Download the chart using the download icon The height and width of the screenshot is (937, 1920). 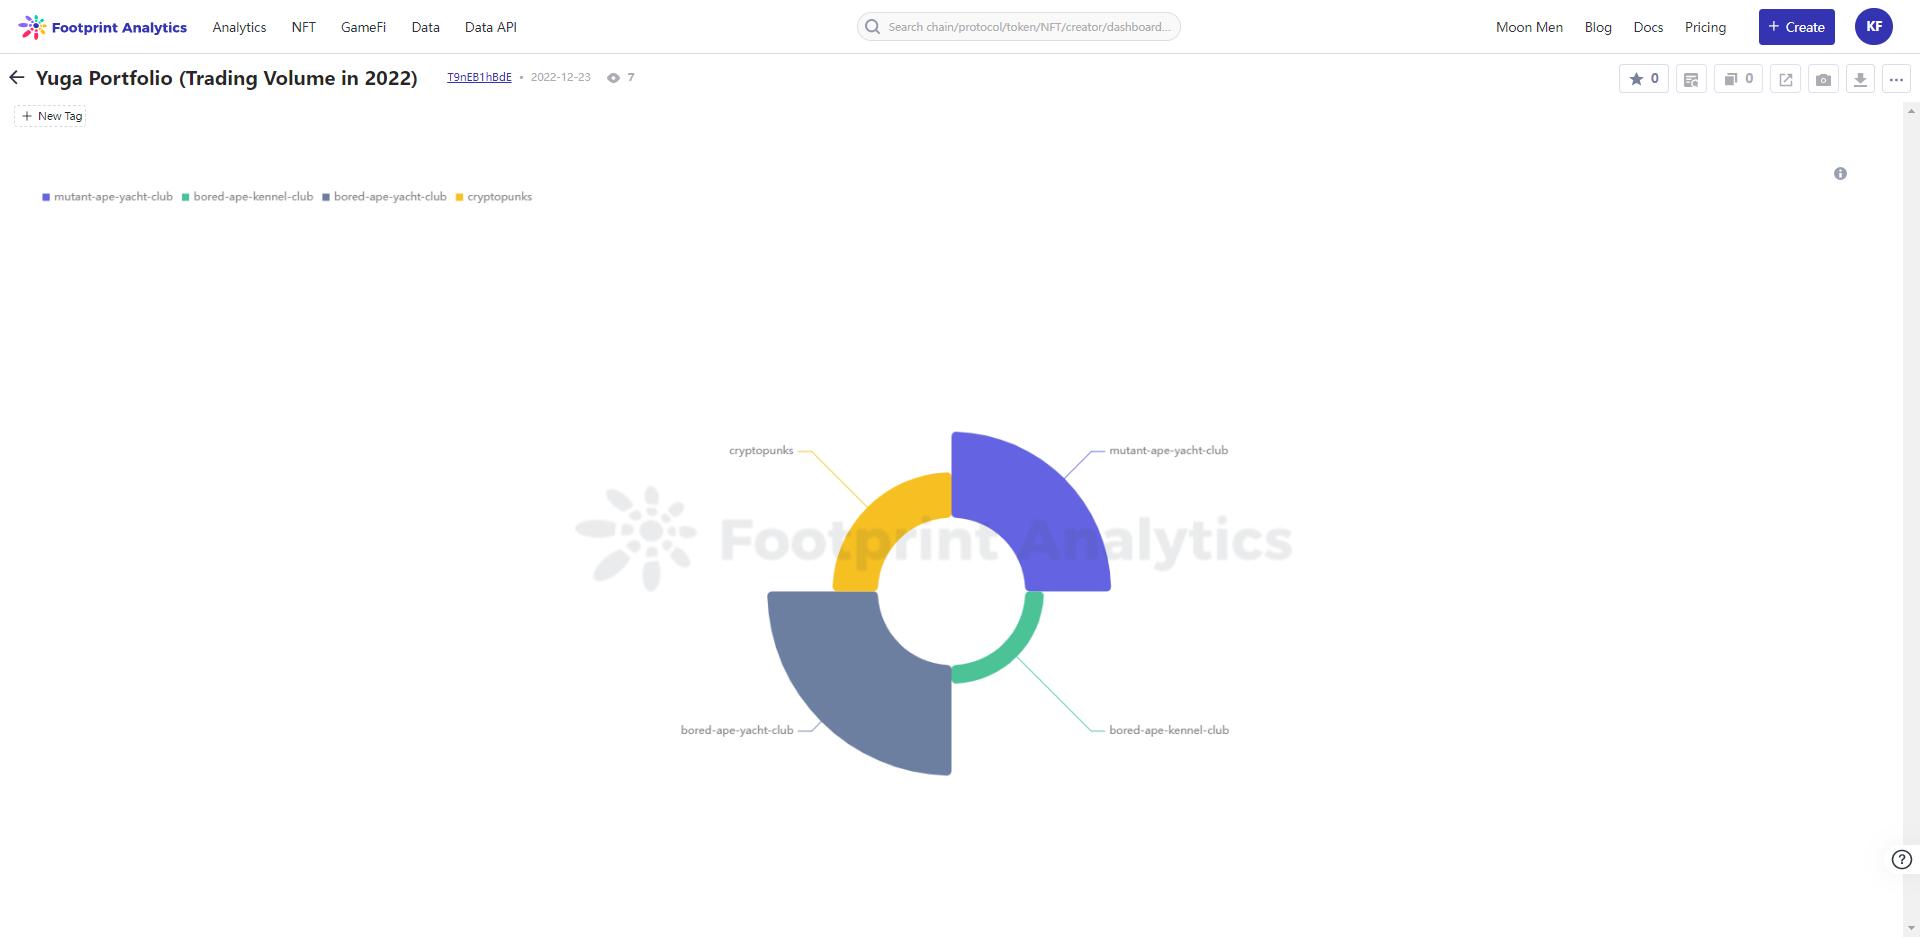pyautogui.click(x=1860, y=79)
